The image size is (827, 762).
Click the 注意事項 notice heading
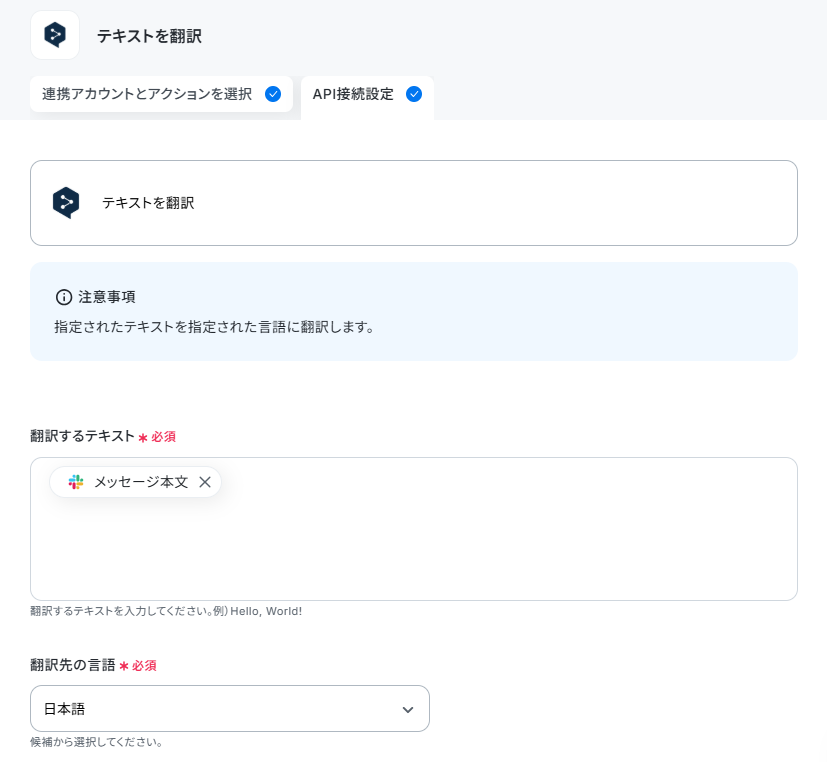(107, 297)
